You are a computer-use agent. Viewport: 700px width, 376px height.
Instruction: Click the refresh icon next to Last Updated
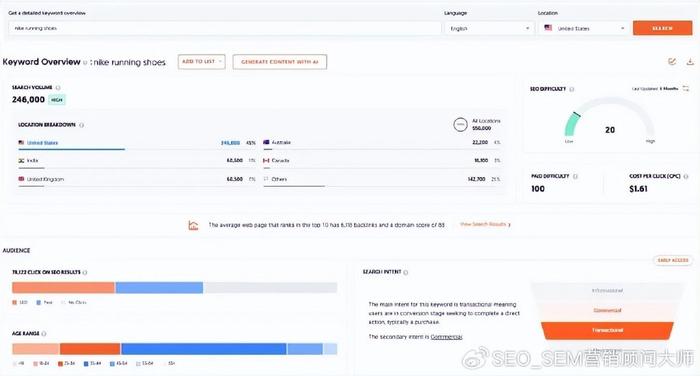pyautogui.click(x=686, y=89)
